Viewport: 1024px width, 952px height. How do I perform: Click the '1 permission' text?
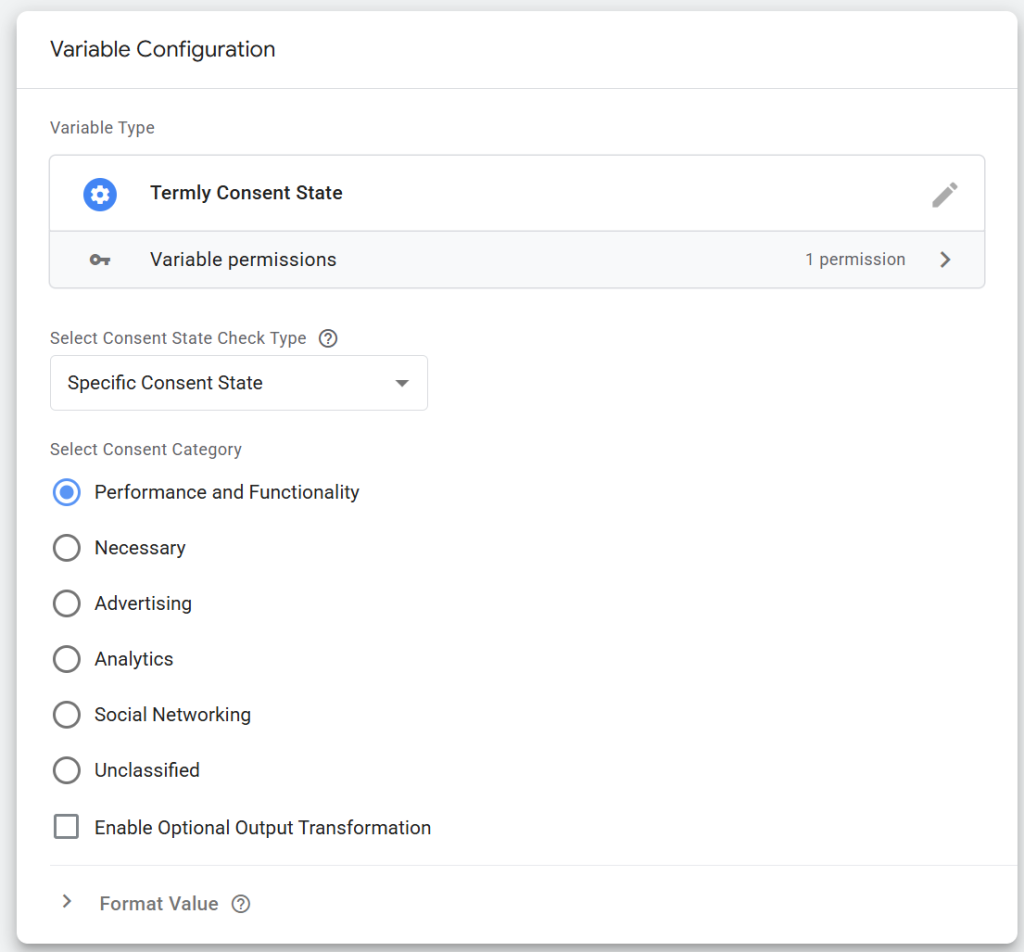(855, 260)
